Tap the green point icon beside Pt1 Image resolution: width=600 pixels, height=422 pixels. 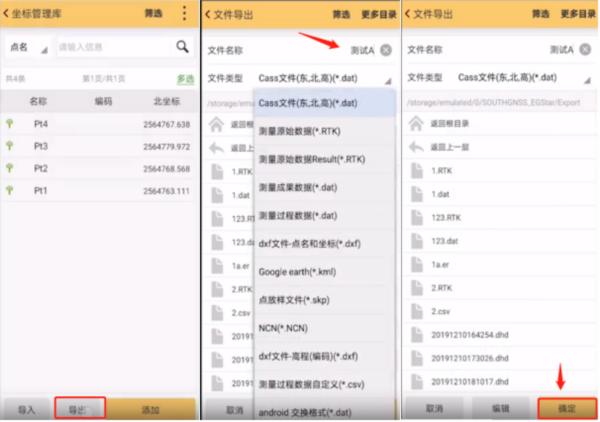click(10, 190)
